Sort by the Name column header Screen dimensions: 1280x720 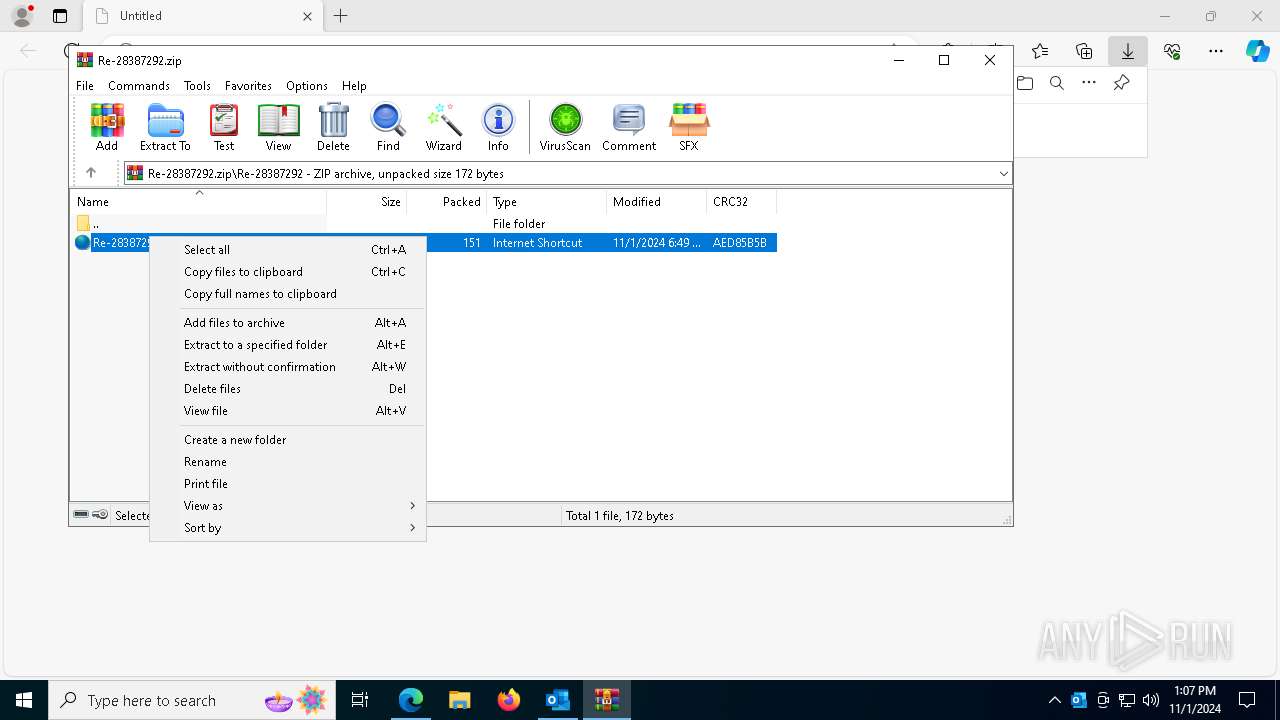click(198, 202)
